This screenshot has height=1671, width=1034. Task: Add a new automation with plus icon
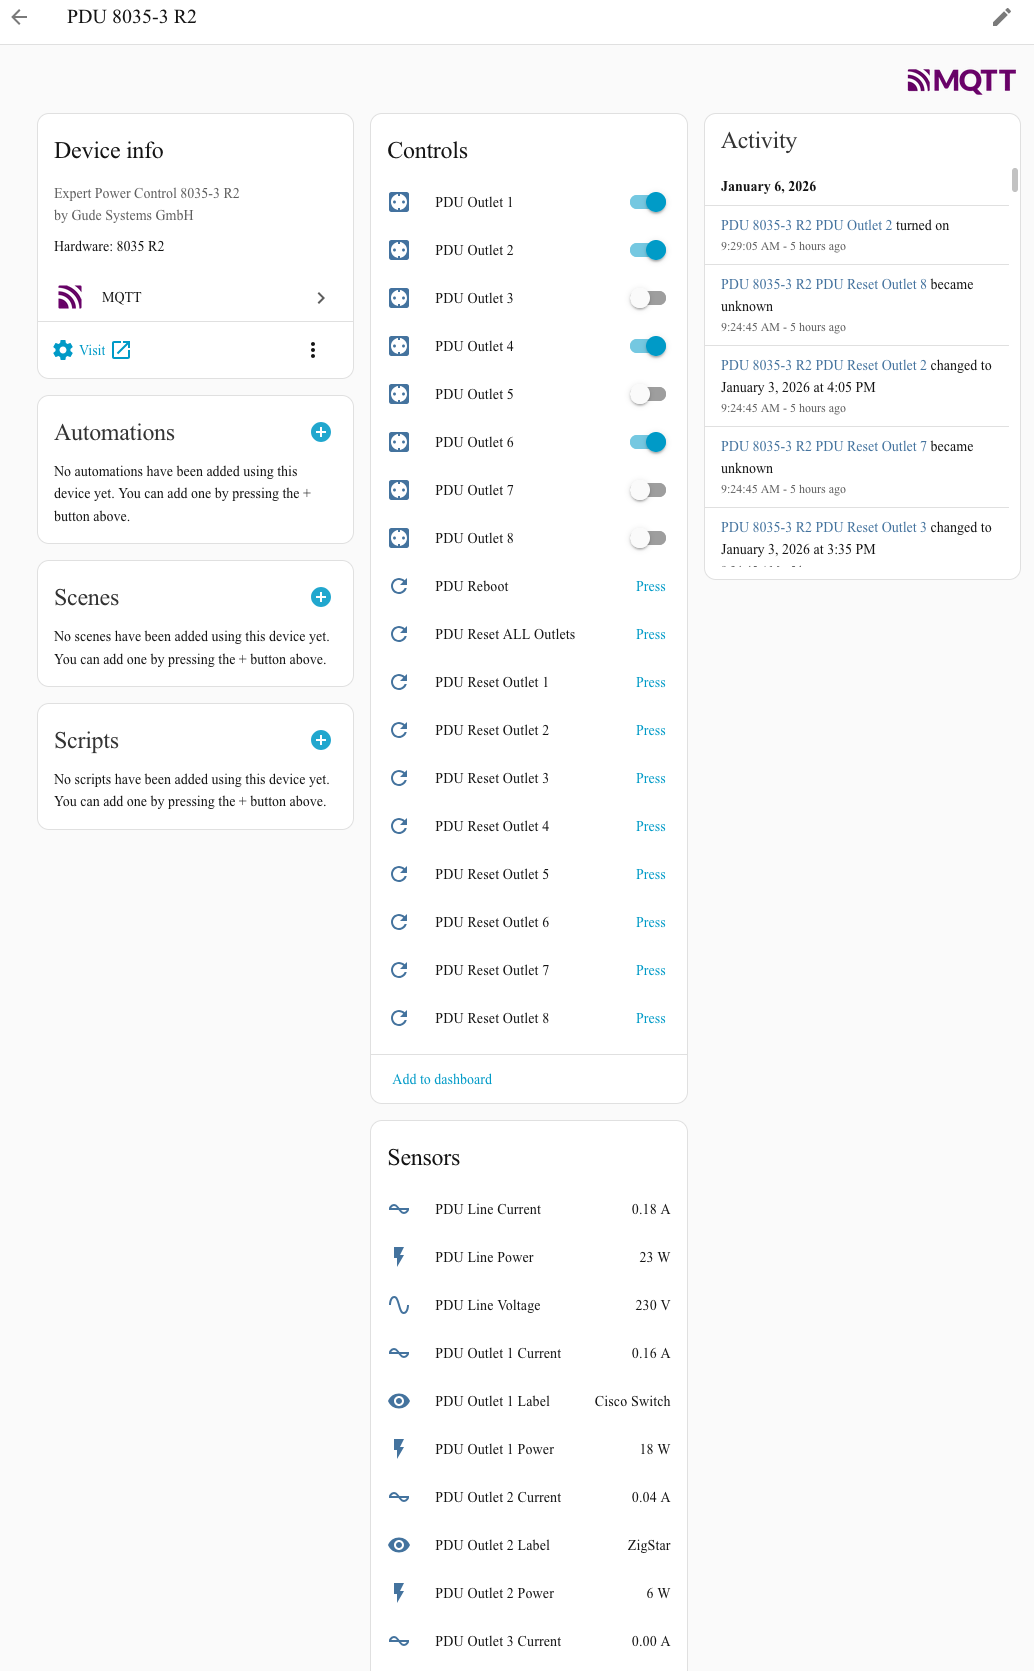point(321,432)
